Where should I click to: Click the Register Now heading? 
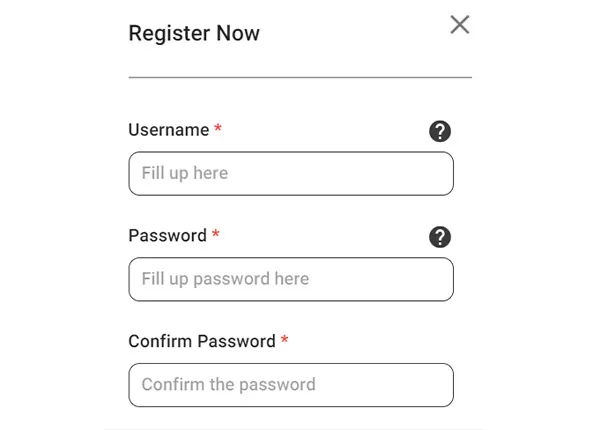(x=194, y=34)
